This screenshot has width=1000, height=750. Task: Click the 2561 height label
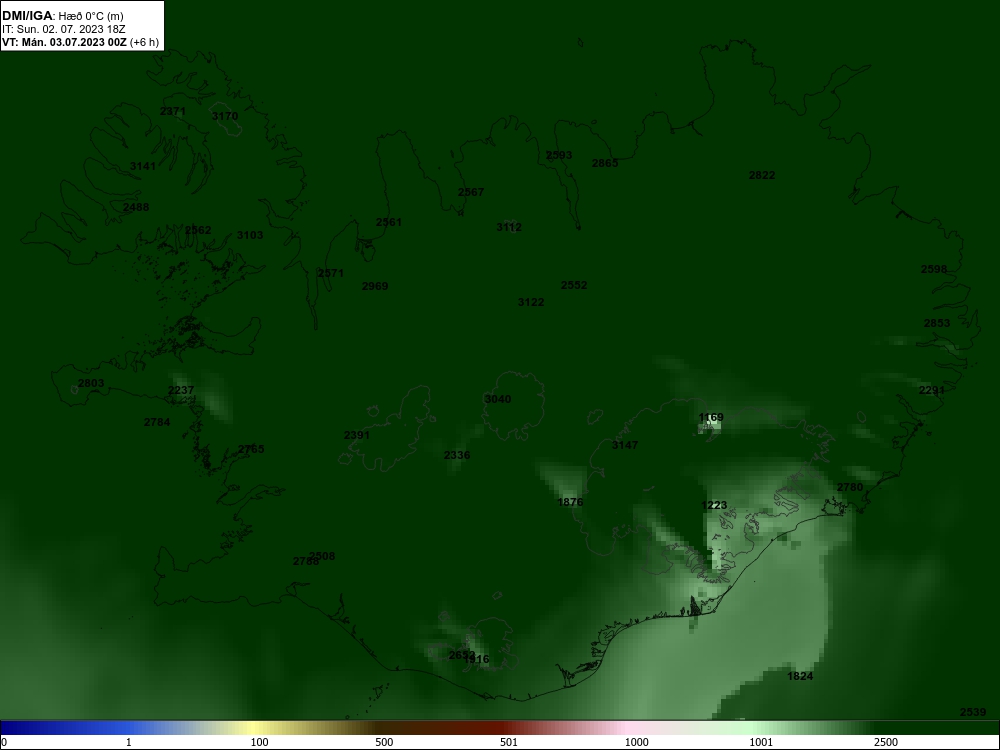click(389, 223)
